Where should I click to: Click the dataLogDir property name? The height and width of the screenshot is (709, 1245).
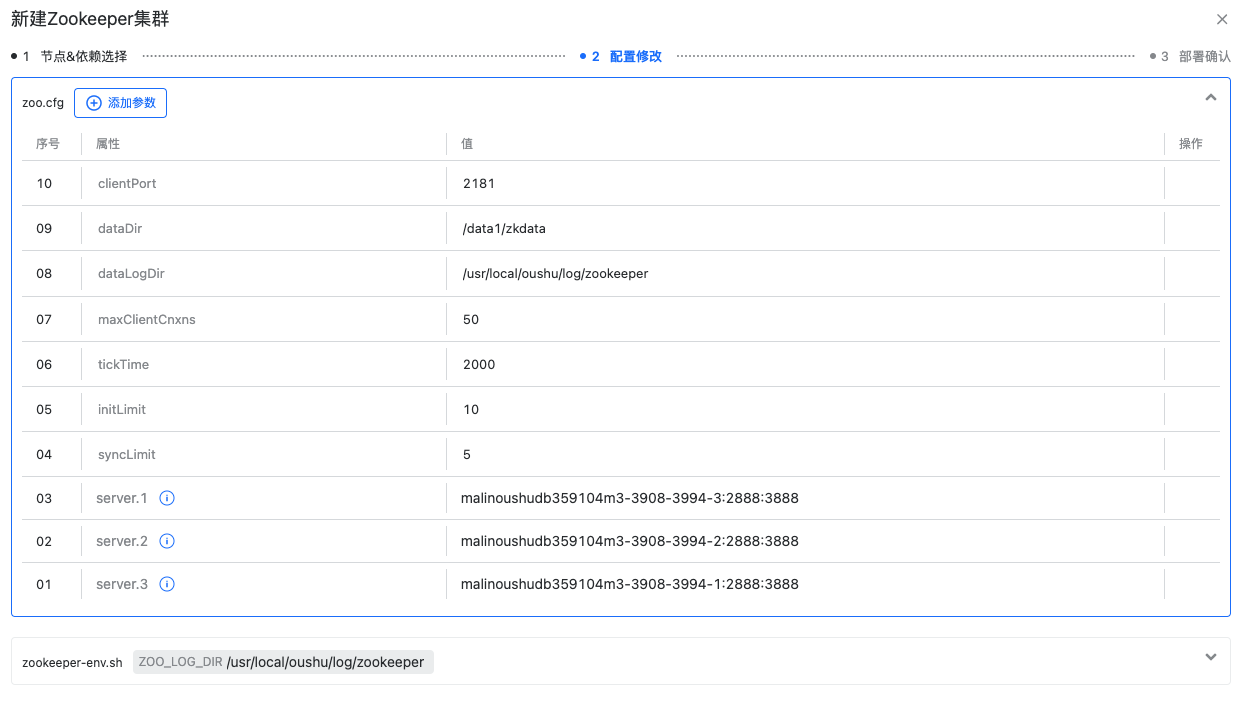(x=131, y=274)
